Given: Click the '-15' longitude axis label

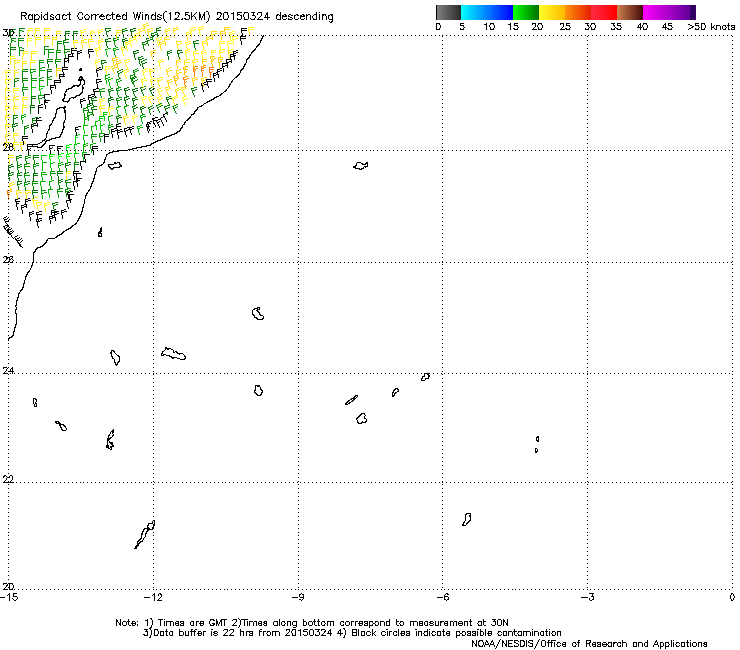Looking at the screenshot, I should (x=9, y=598).
